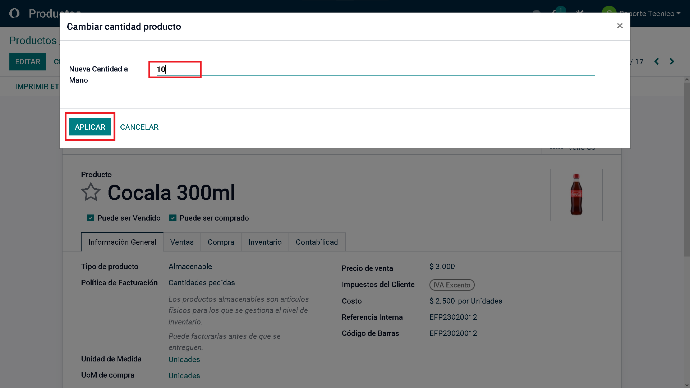Toggle the Puede ser comprado checkbox

pyautogui.click(x=172, y=218)
